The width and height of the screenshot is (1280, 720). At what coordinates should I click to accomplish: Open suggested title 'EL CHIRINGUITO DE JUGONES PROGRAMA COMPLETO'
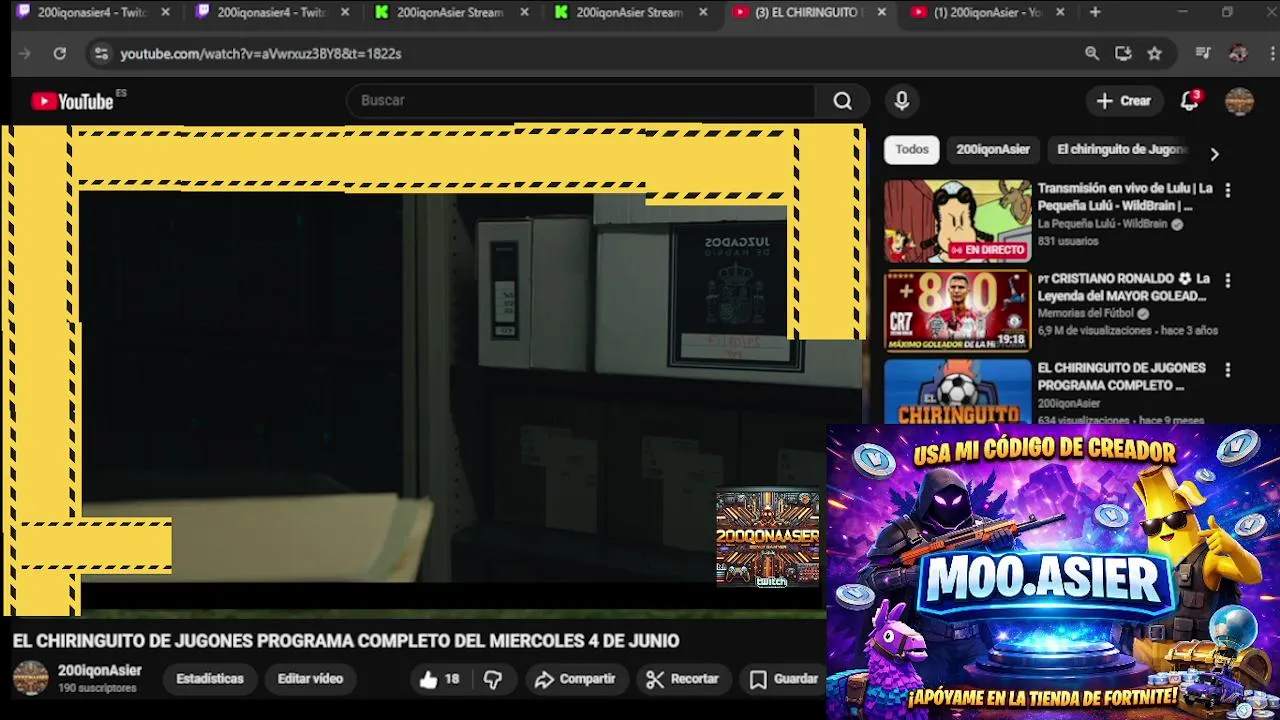tap(1122, 377)
